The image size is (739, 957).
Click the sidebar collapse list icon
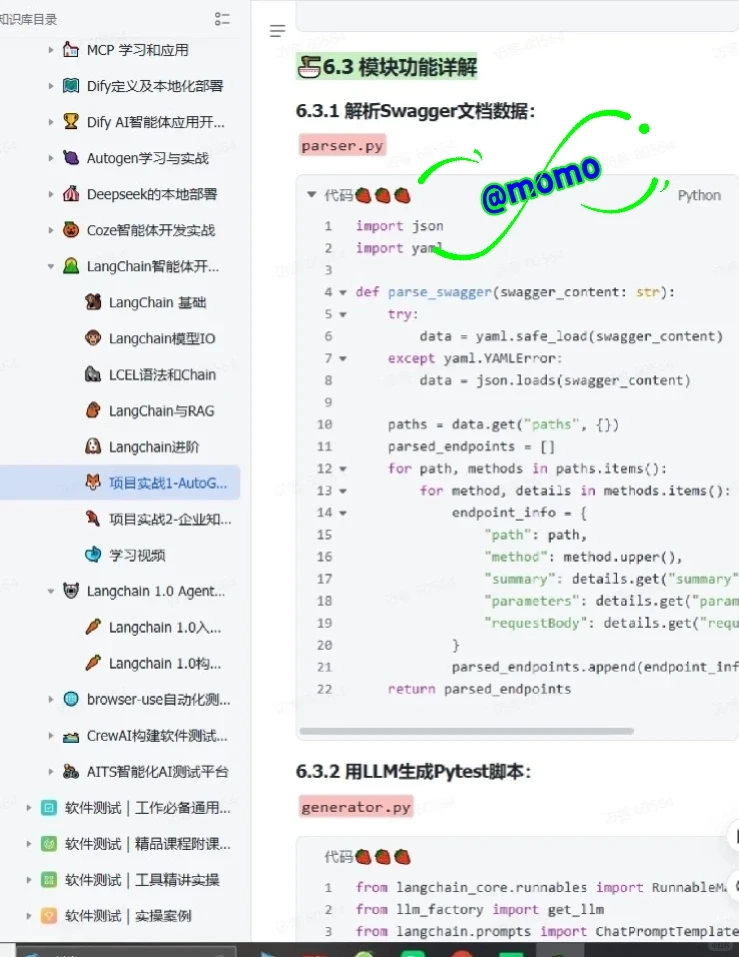pos(222,19)
